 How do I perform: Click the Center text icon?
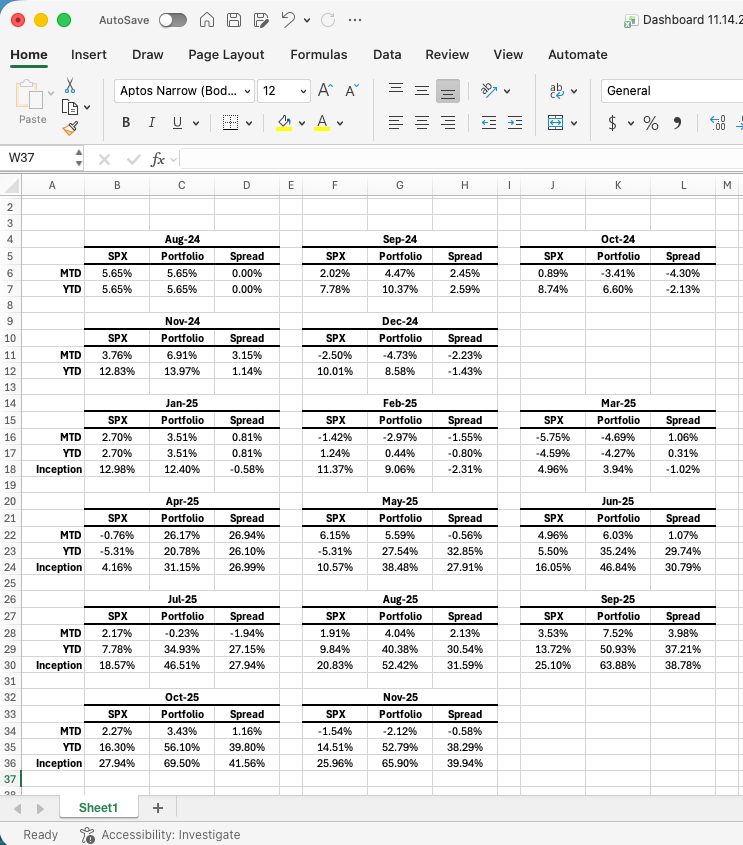coord(422,123)
